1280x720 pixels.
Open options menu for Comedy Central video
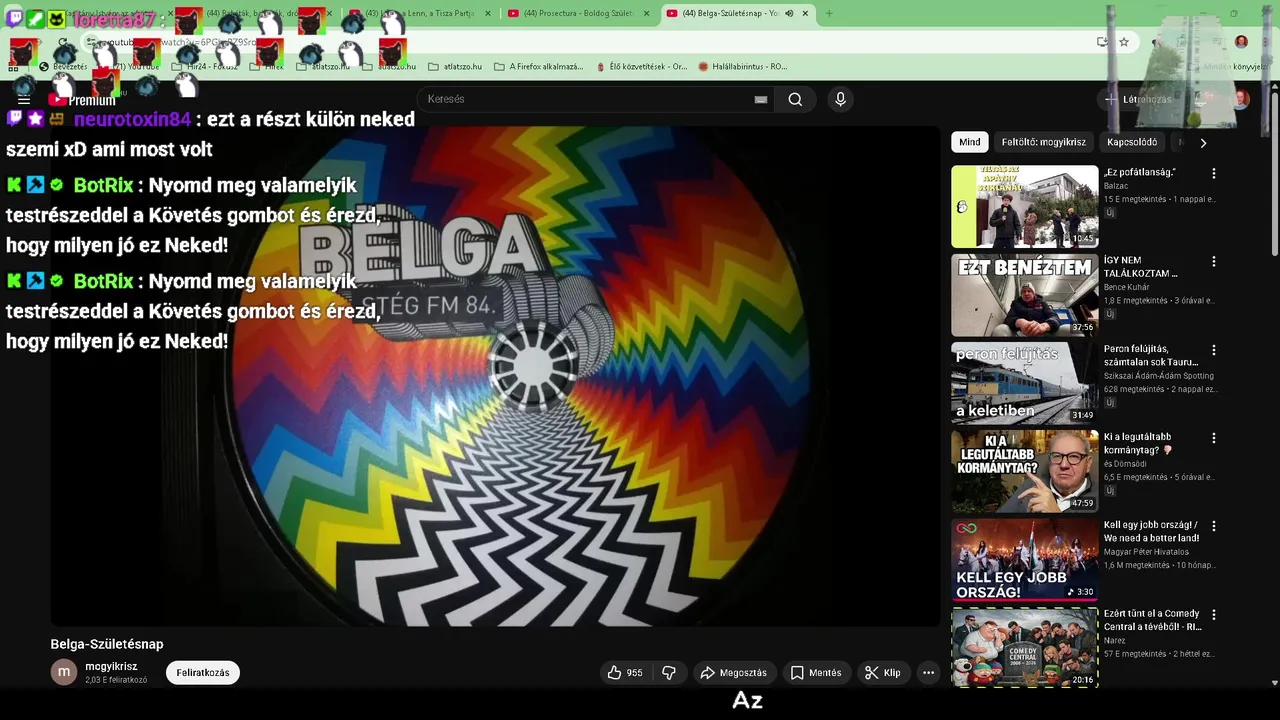coord(1214,615)
